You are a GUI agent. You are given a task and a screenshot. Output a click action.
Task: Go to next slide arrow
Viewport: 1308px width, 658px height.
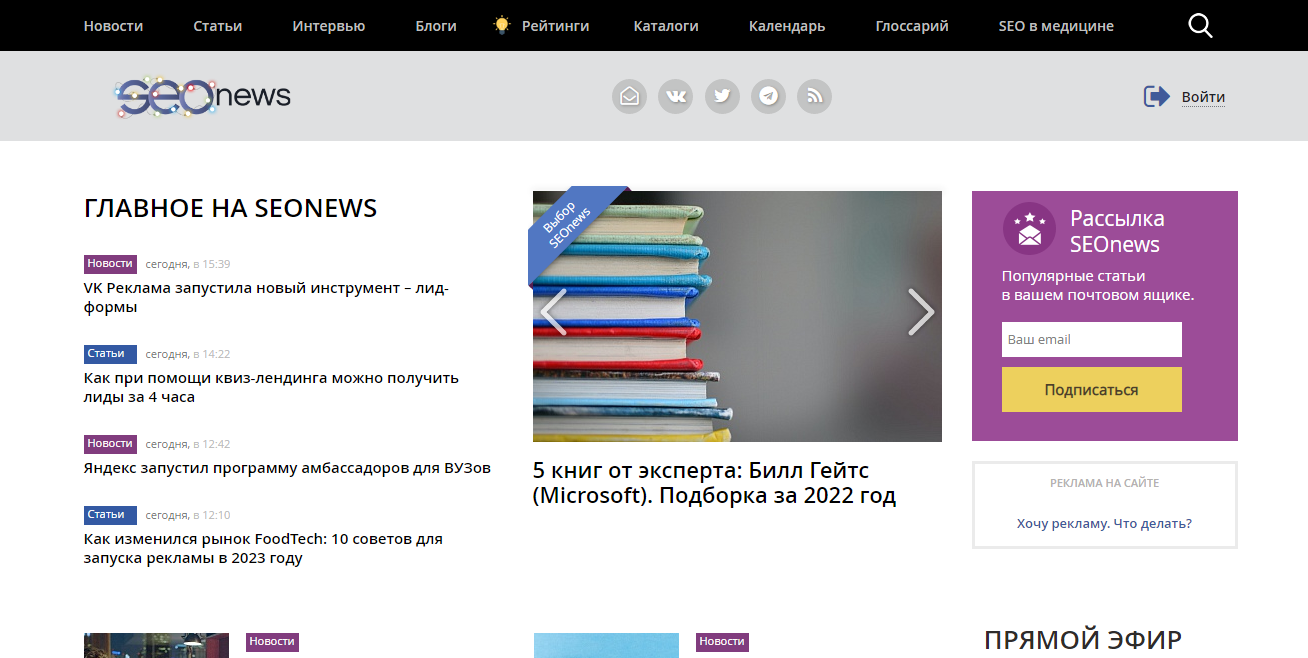921,312
